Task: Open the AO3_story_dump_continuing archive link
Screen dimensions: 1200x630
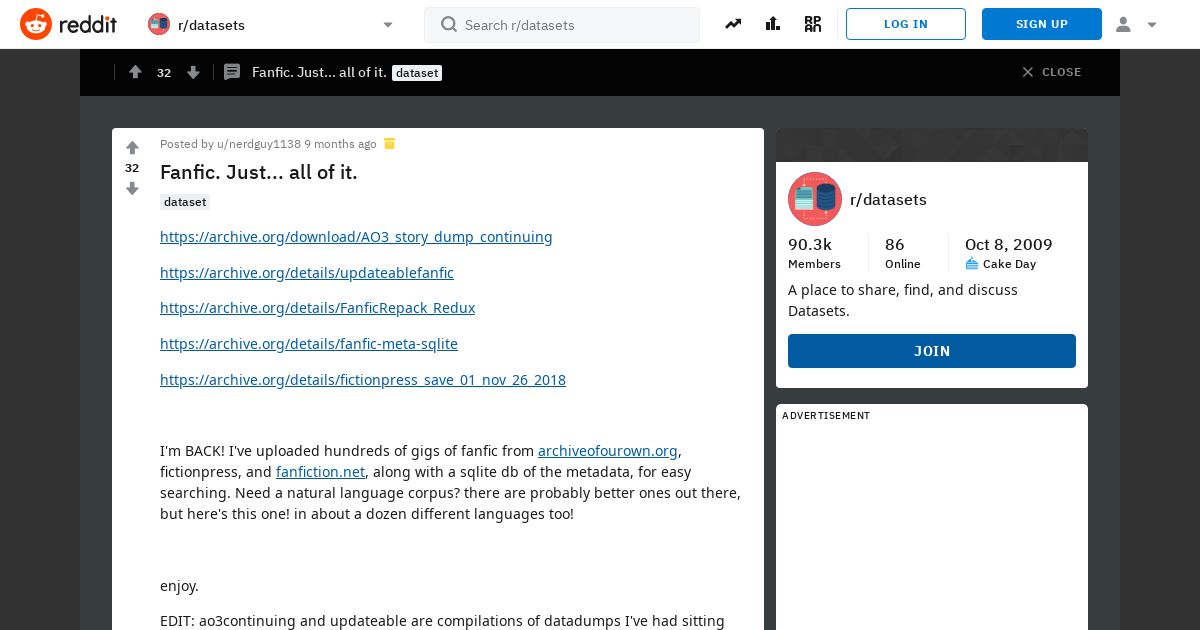Action: coord(356,237)
